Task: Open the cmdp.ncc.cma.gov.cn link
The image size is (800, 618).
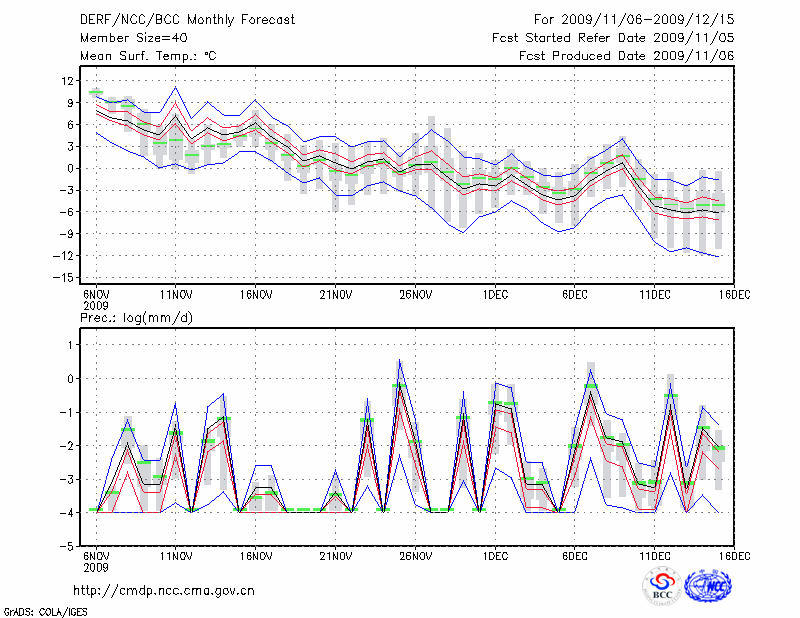Action: [x=164, y=590]
